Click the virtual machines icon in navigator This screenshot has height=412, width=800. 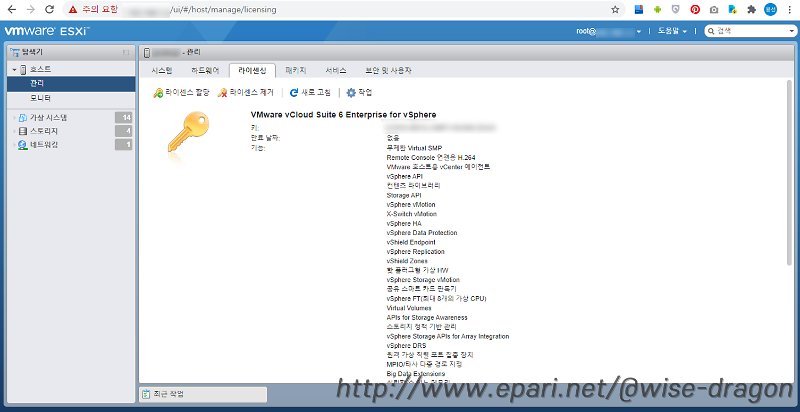tap(23, 118)
